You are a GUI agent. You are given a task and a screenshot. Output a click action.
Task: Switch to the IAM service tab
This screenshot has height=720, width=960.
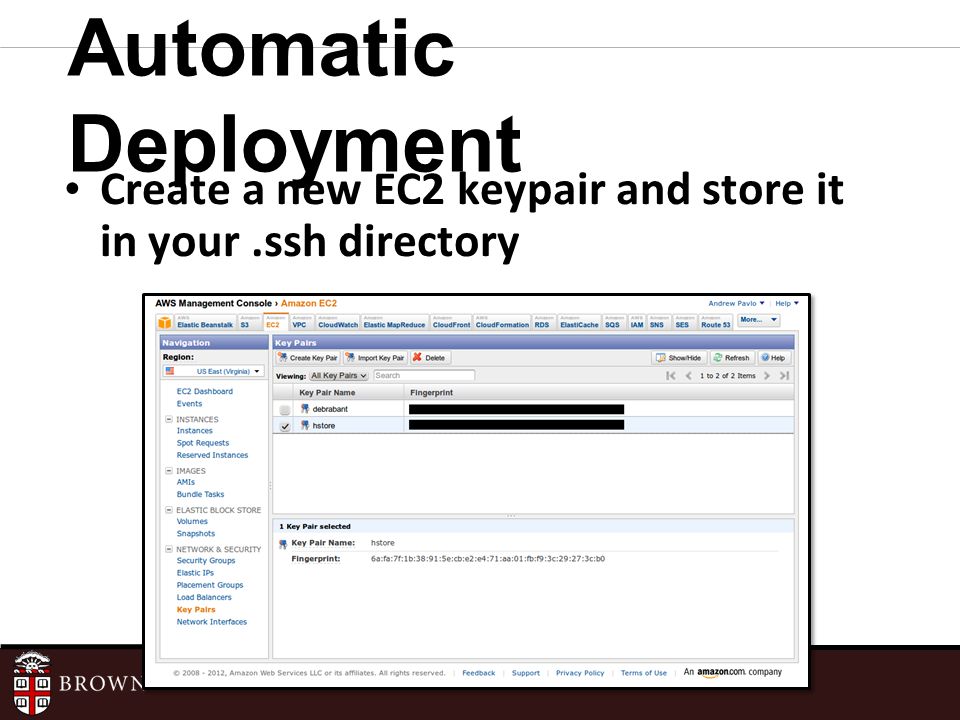coord(637,322)
